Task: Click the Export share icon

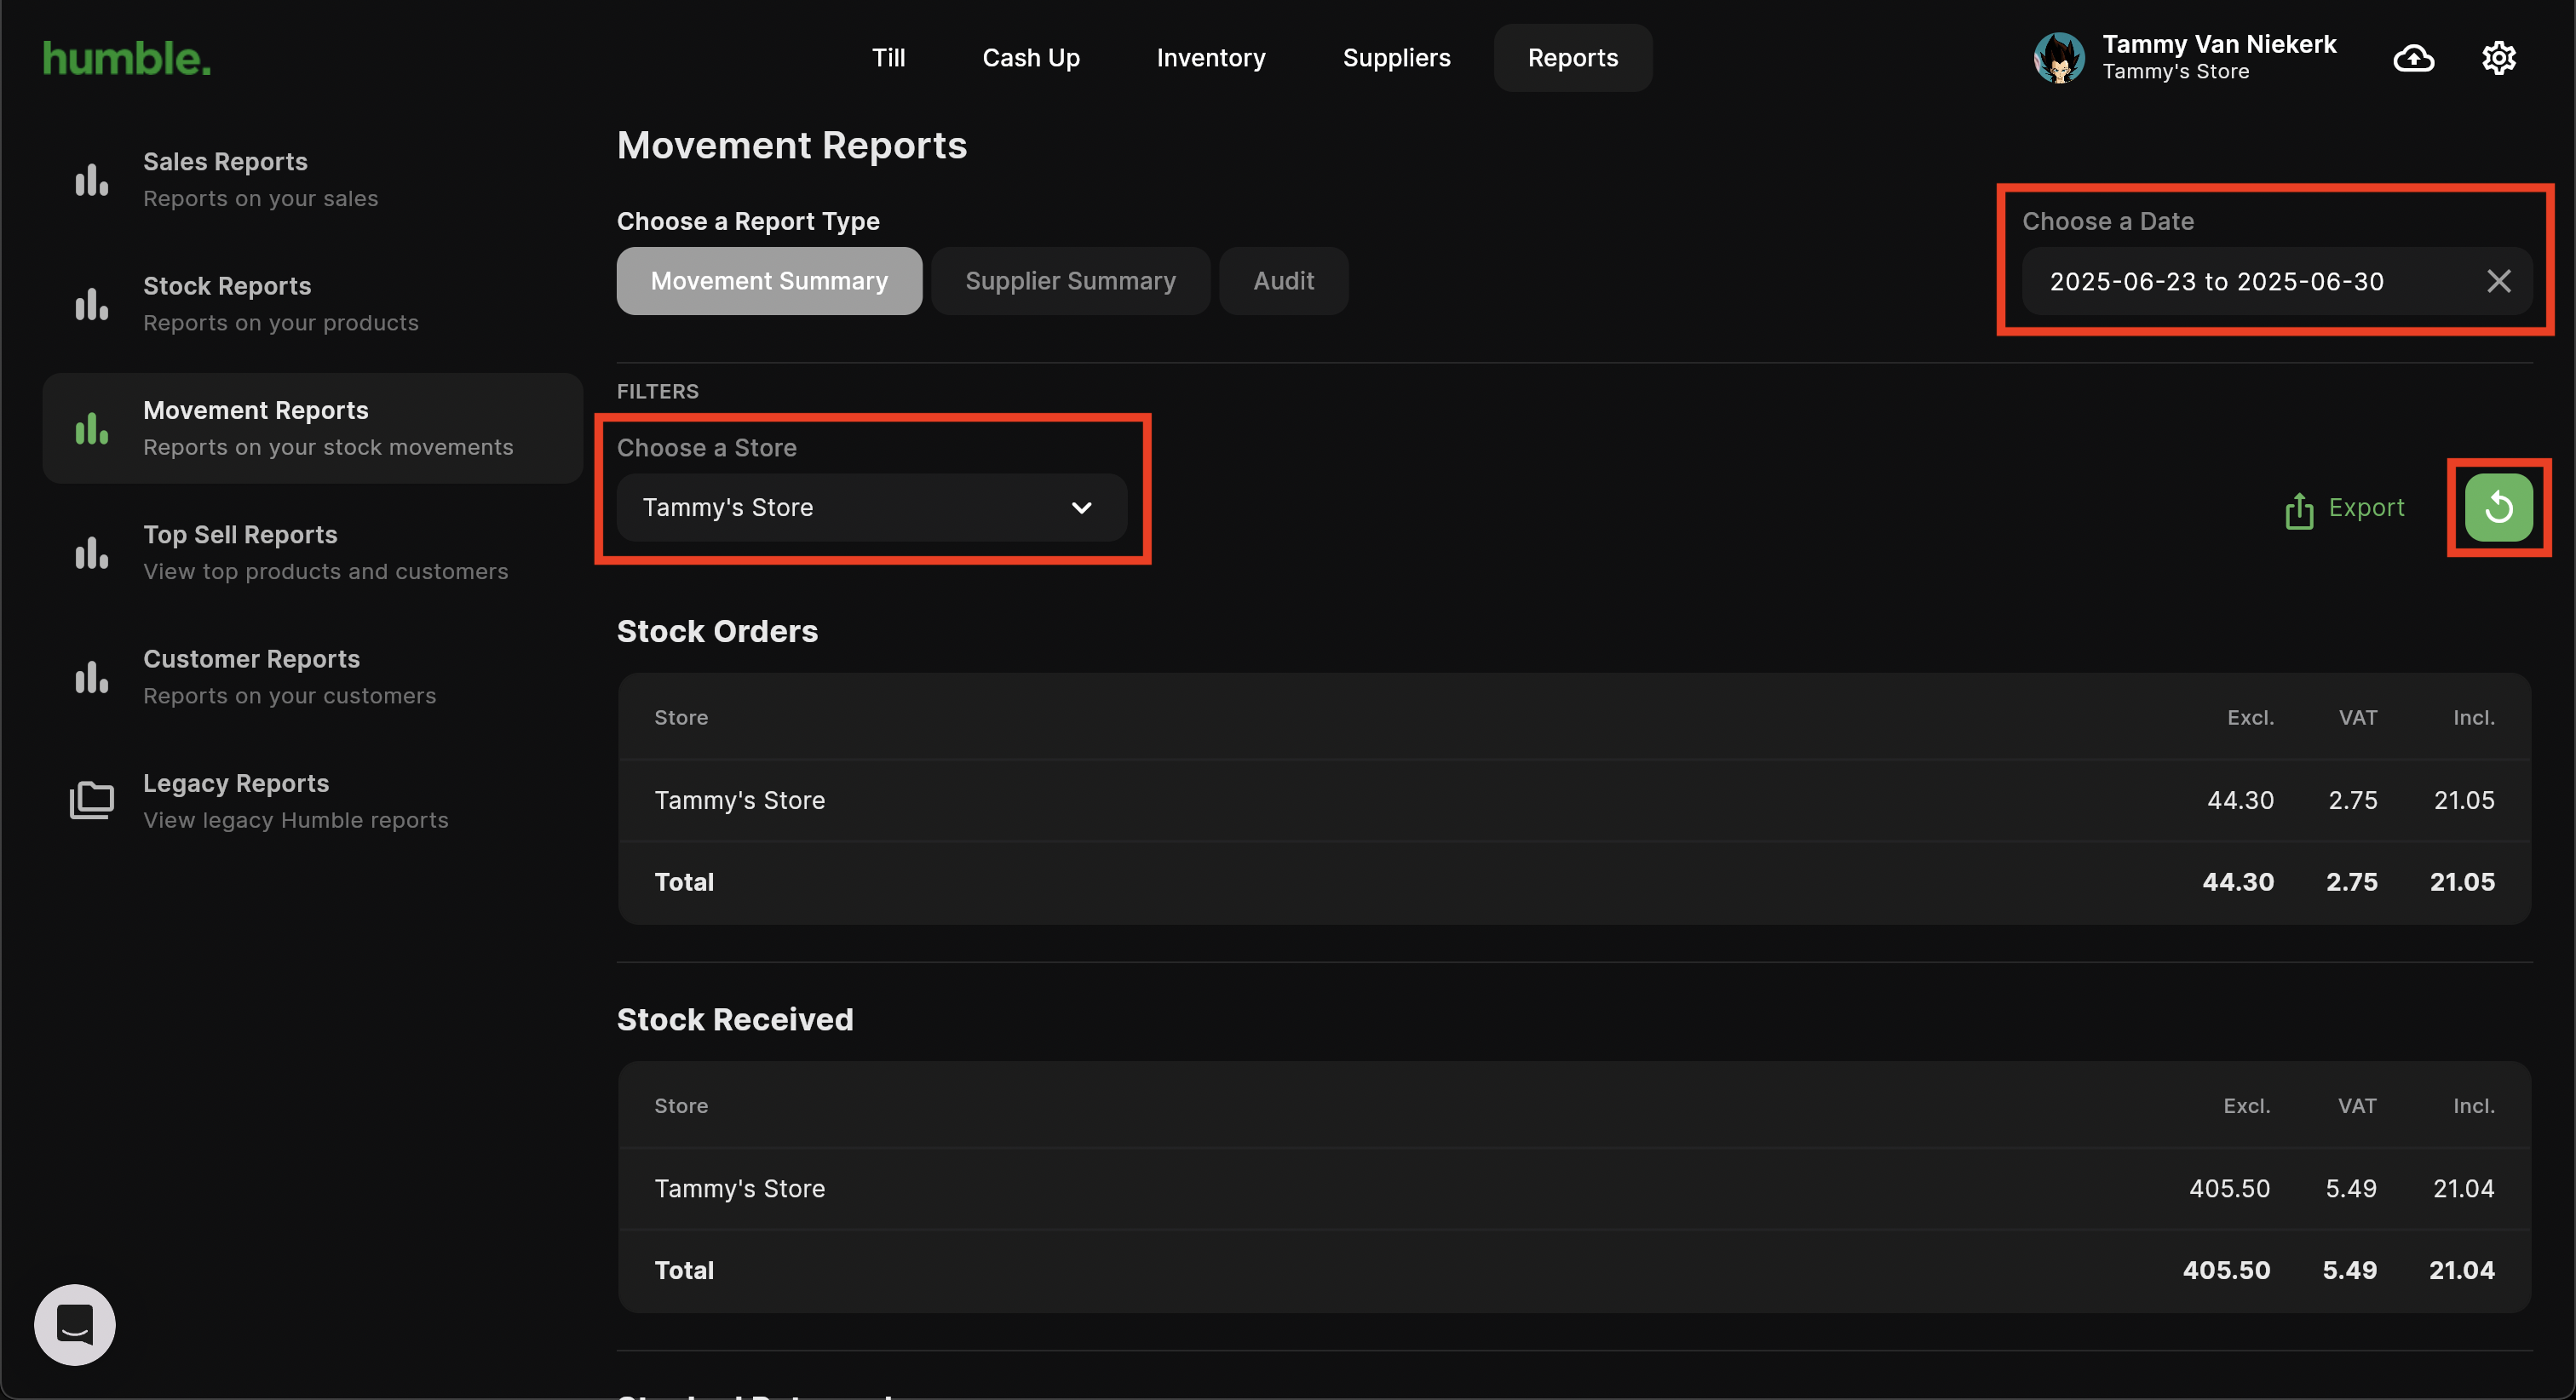Action: click(2299, 510)
